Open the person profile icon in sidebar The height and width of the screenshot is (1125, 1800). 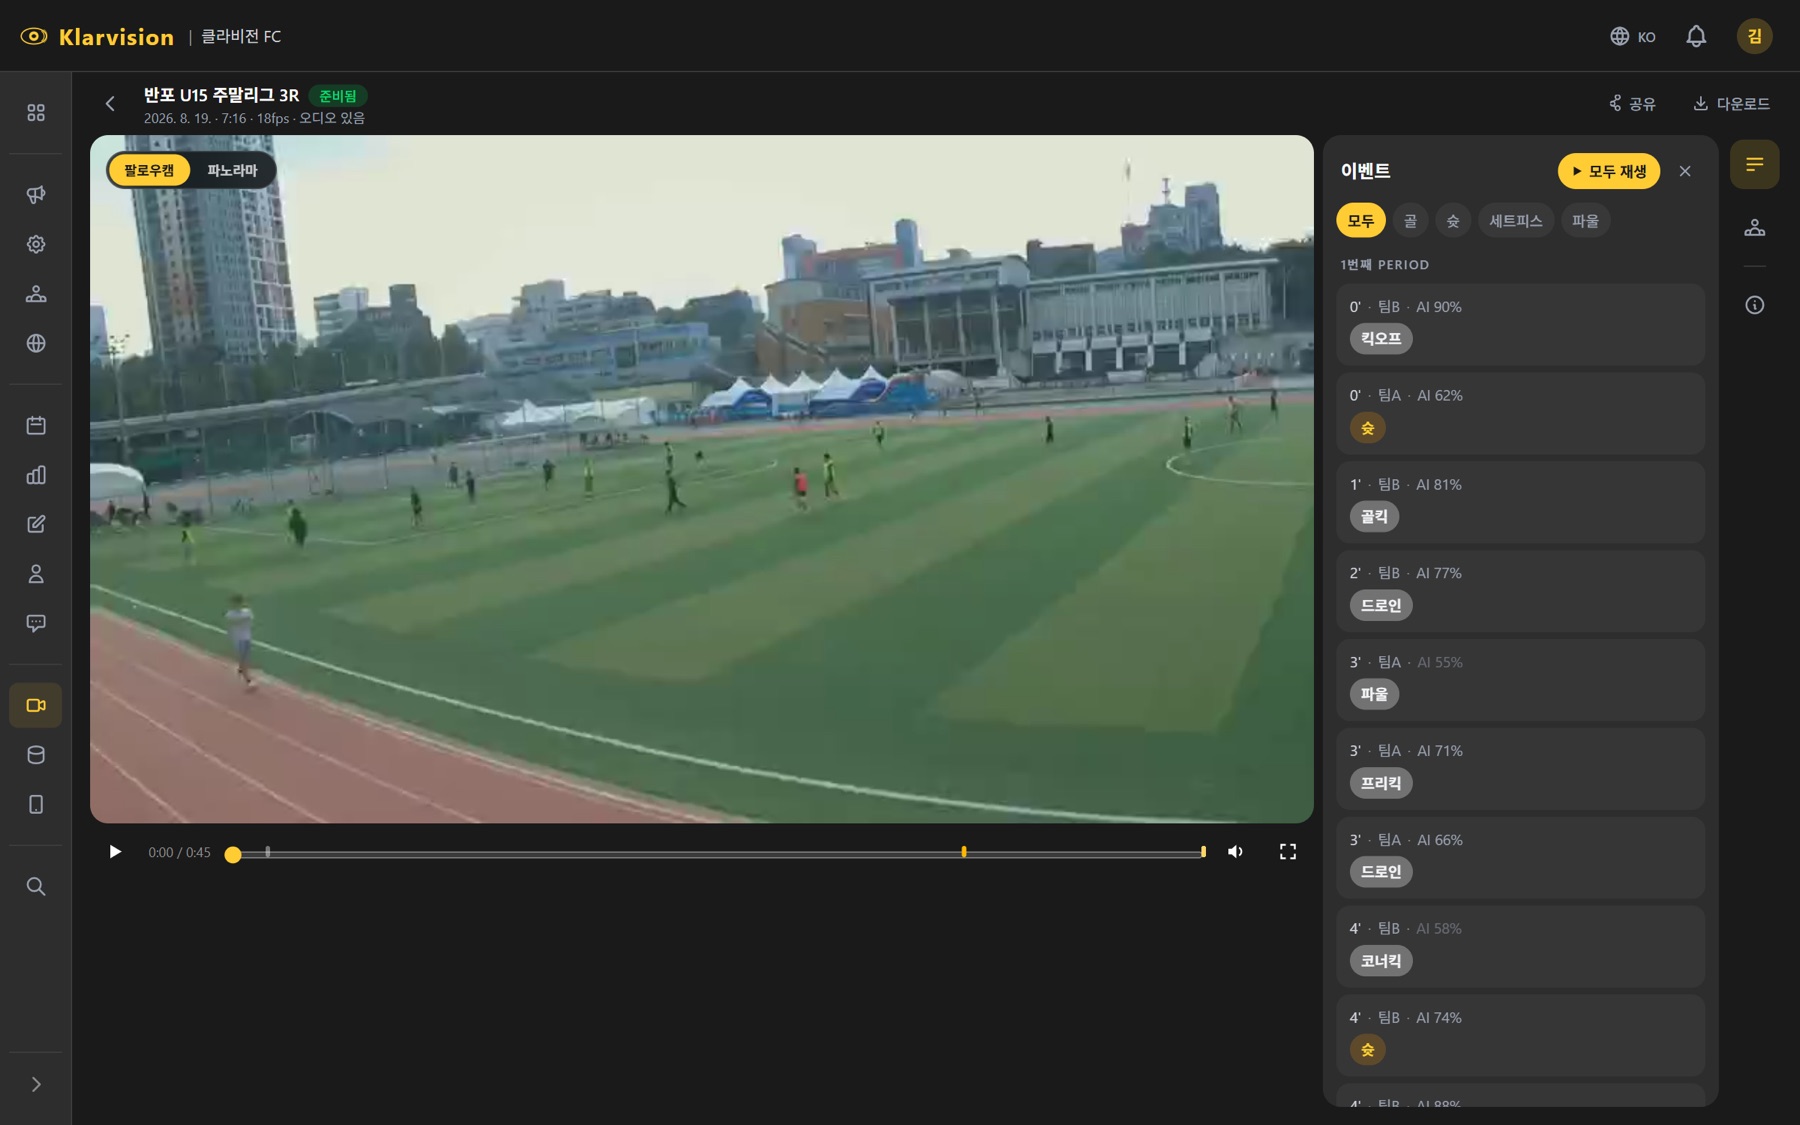tap(36, 574)
